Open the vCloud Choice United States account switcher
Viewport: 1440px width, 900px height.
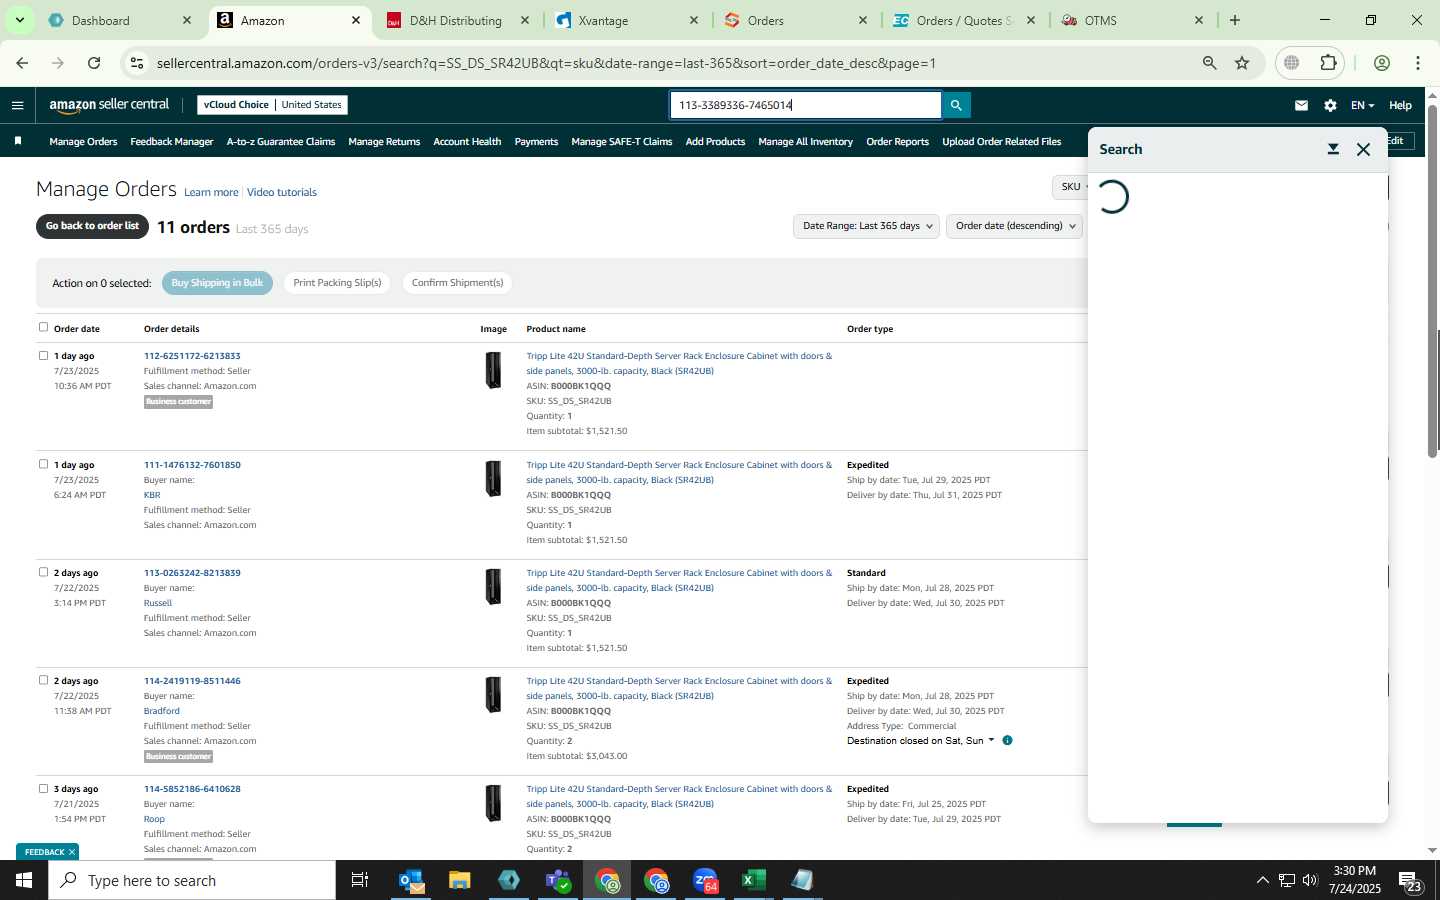point(273,105)
